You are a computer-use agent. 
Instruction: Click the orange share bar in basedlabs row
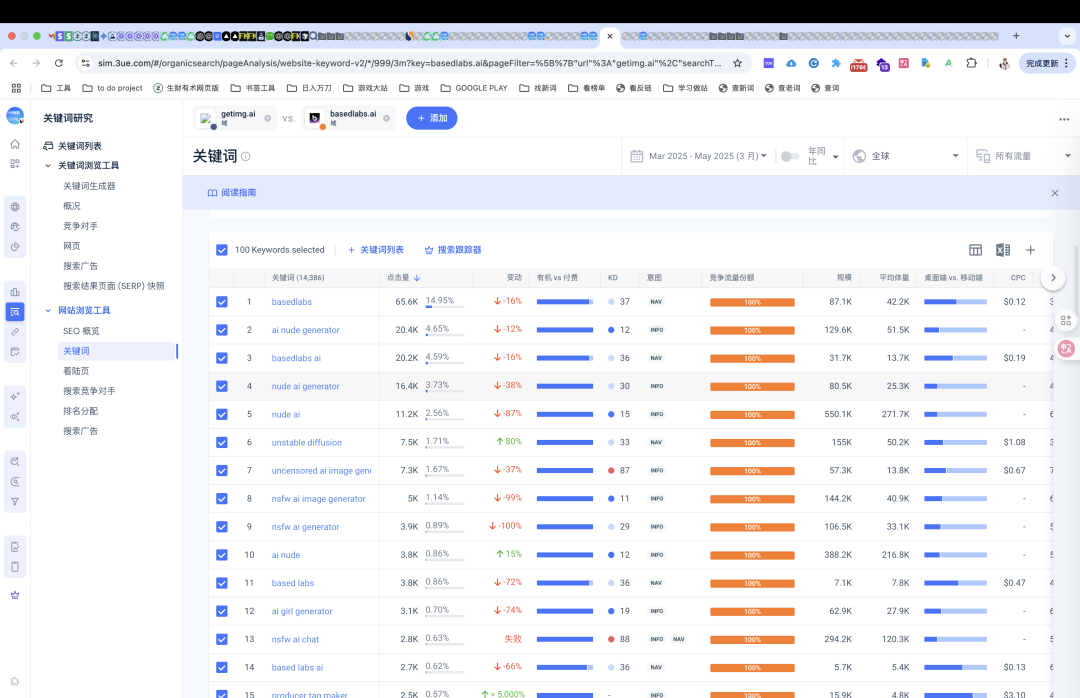752,302
